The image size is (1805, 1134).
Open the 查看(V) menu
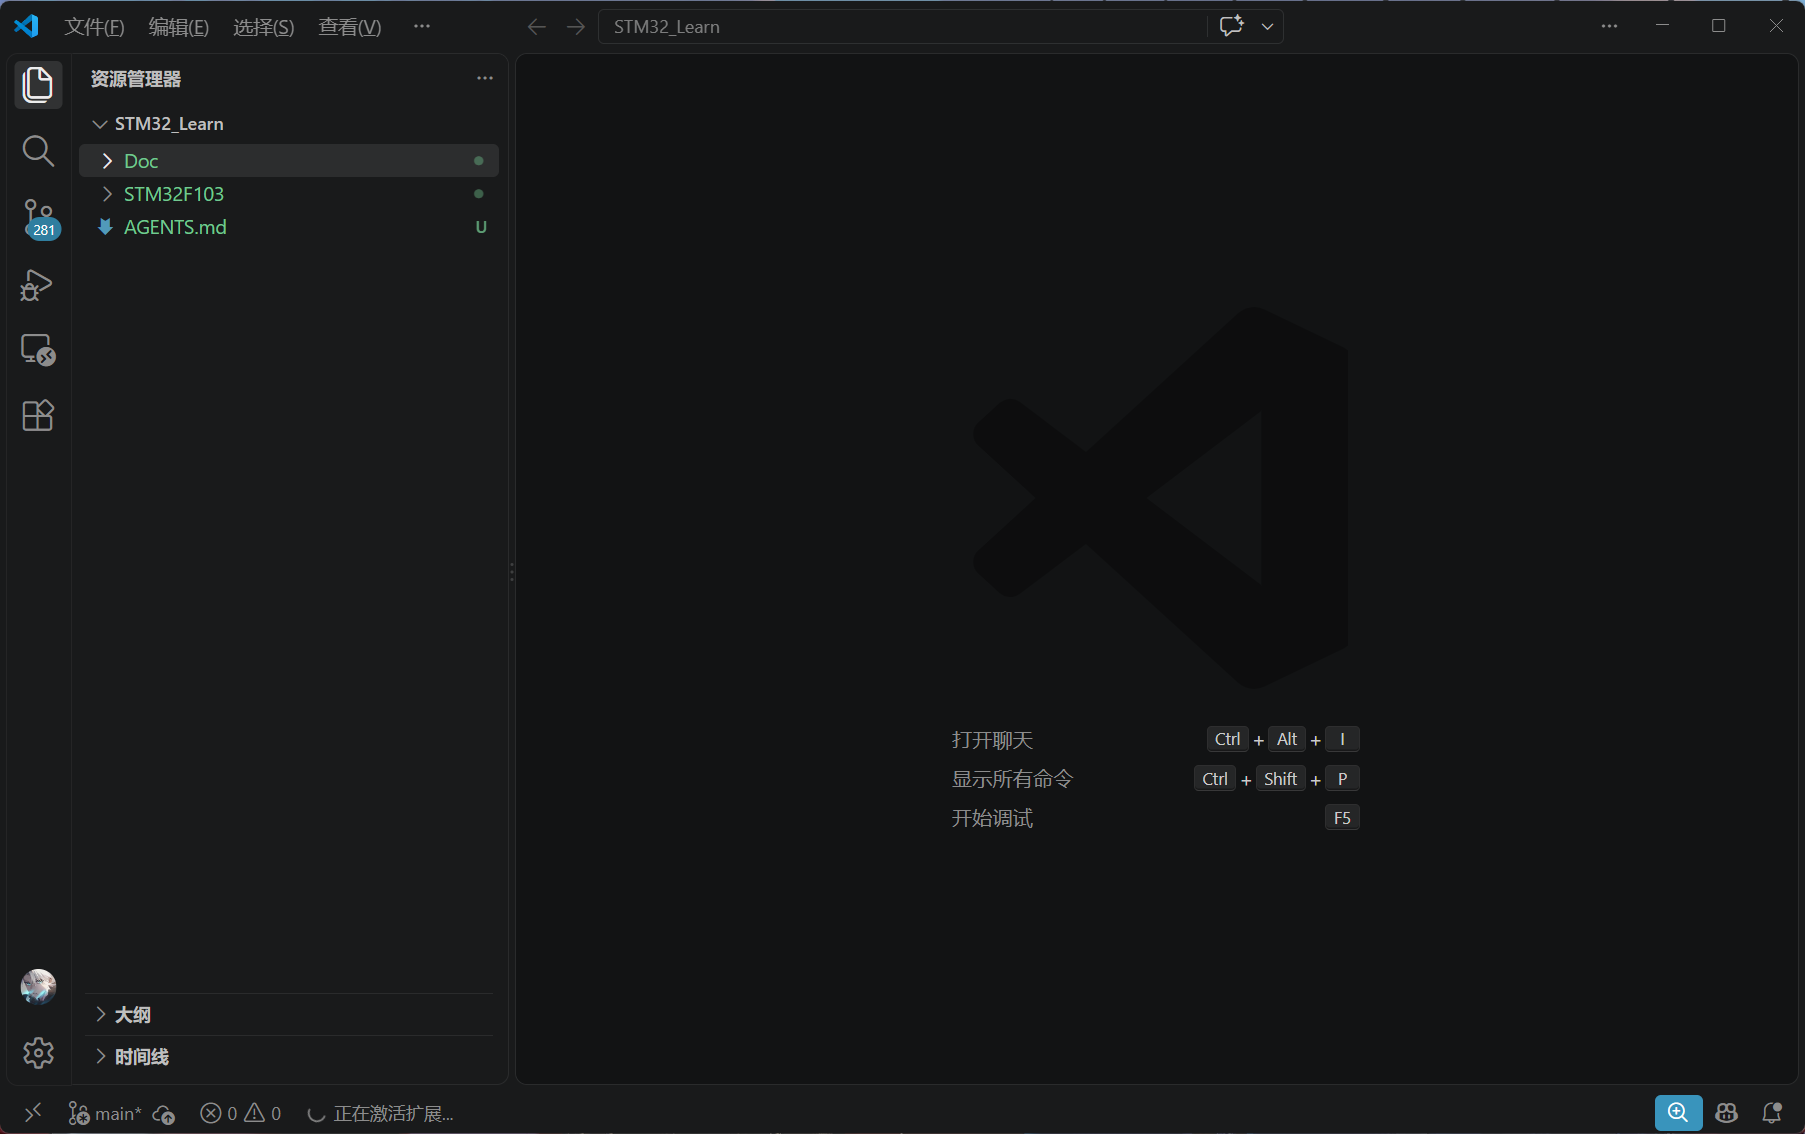click(350, 27)
